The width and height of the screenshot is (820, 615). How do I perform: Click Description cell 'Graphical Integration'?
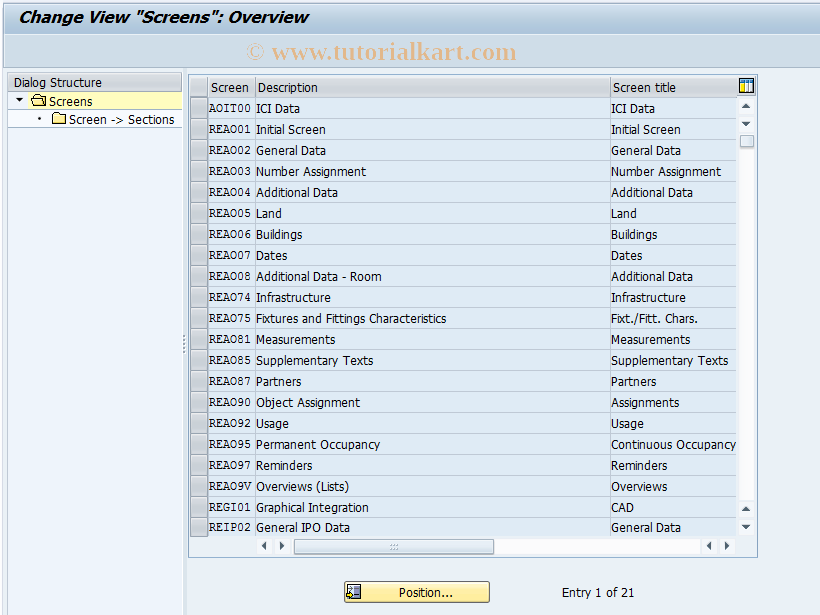(x=432, y=507)
